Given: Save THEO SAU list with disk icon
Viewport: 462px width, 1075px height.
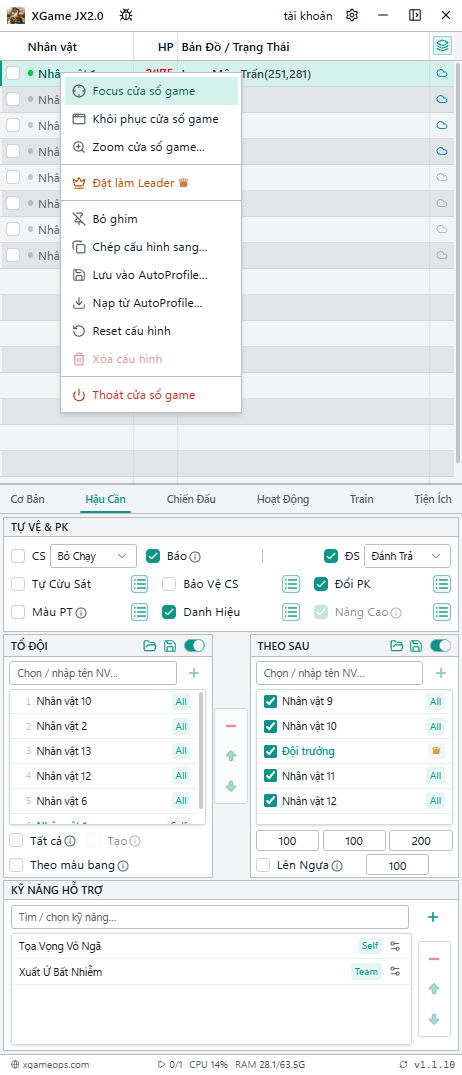Looking at the screenshot, I should pyautogui.click(x=415, y=646).
